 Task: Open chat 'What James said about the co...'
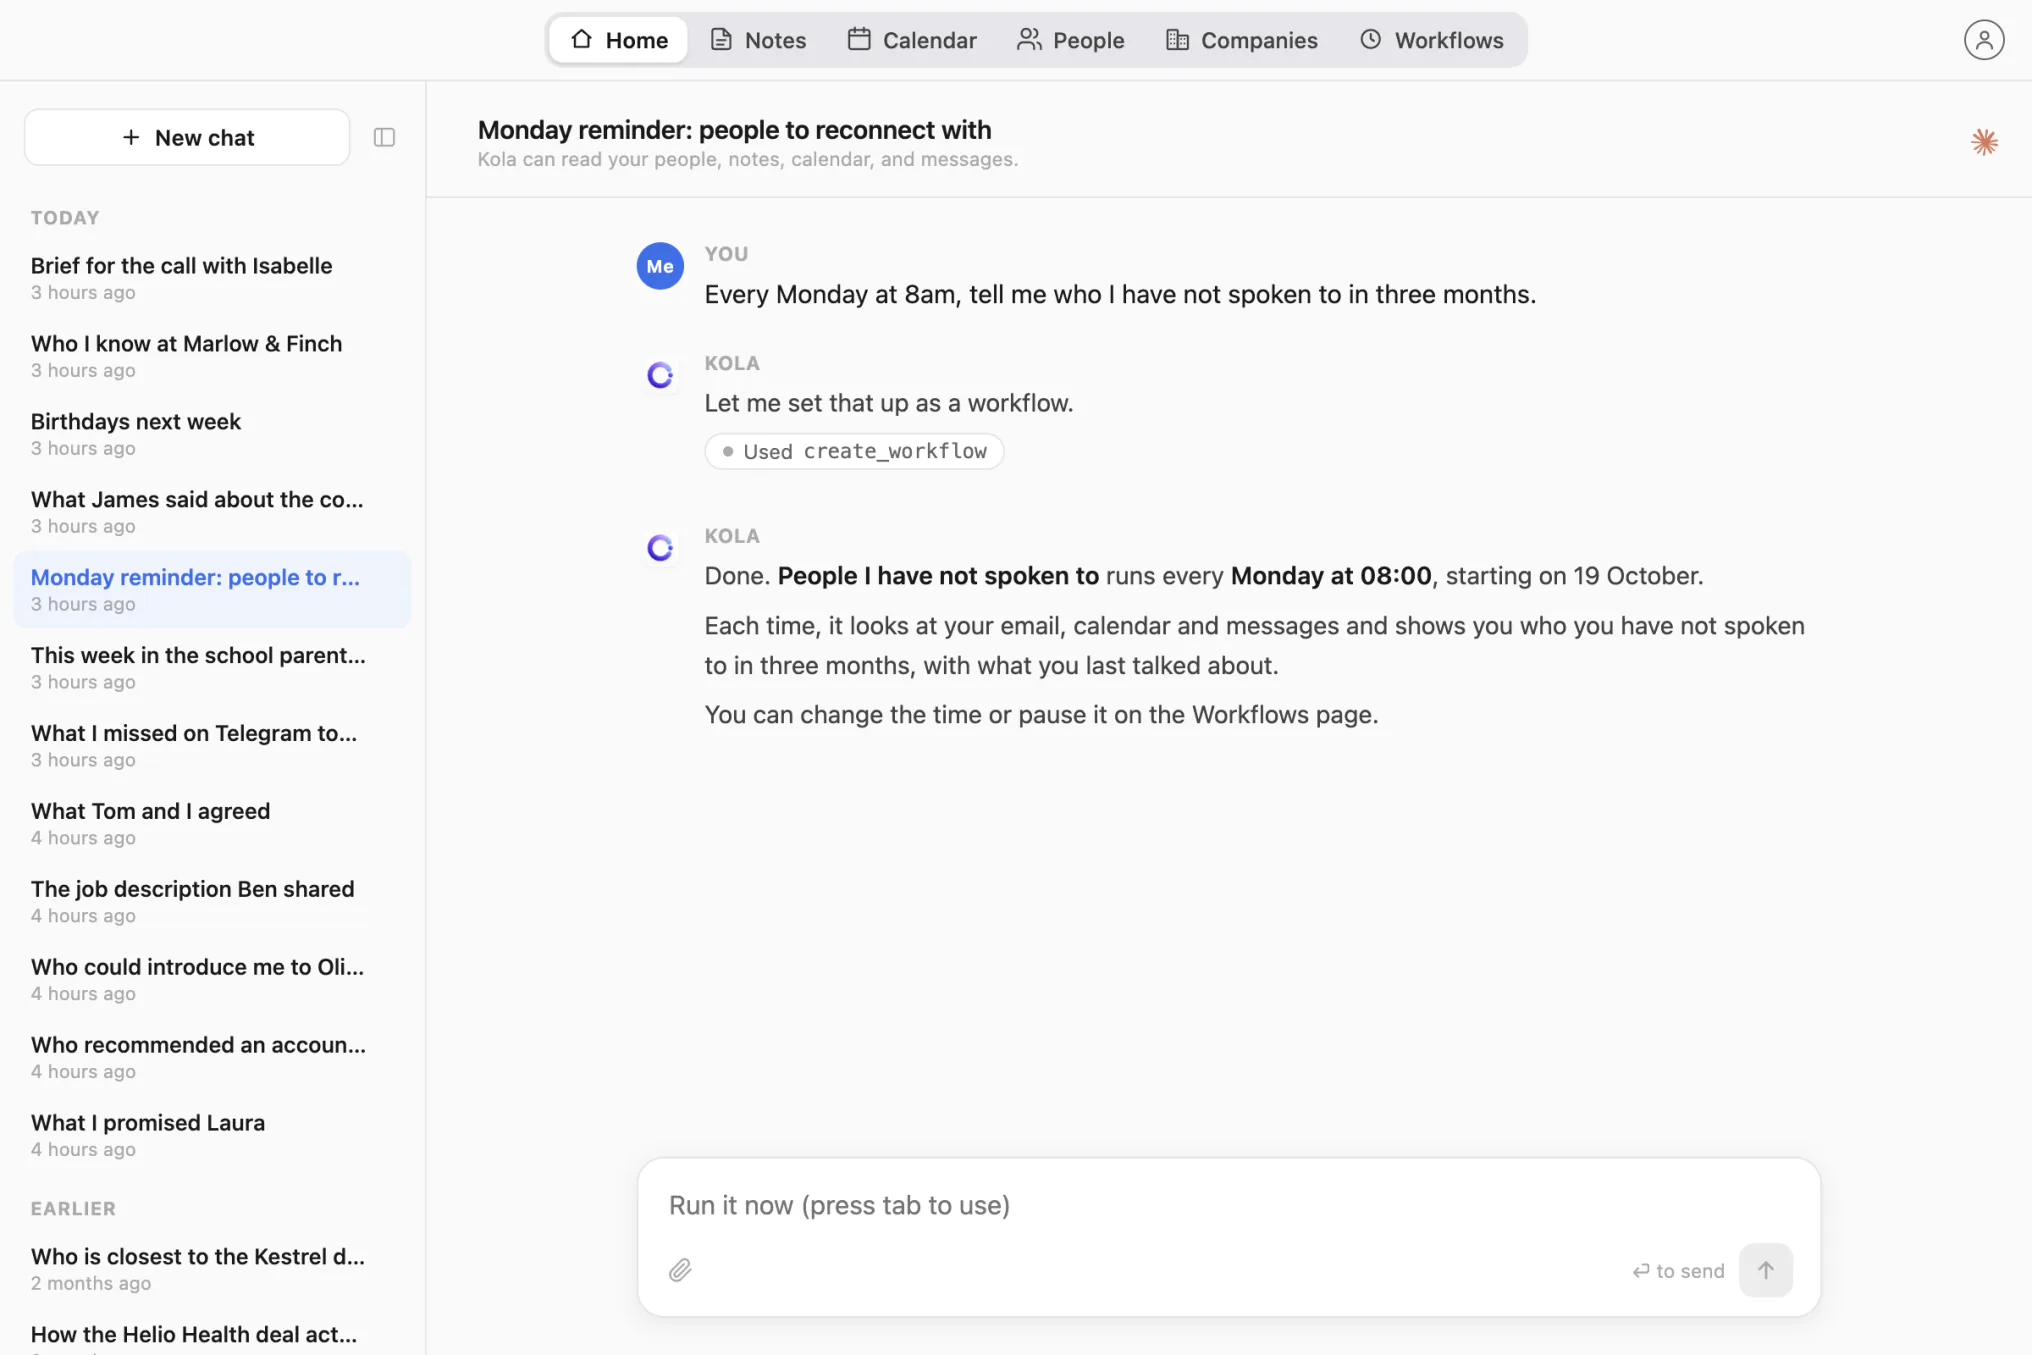(x=212, y=512)
